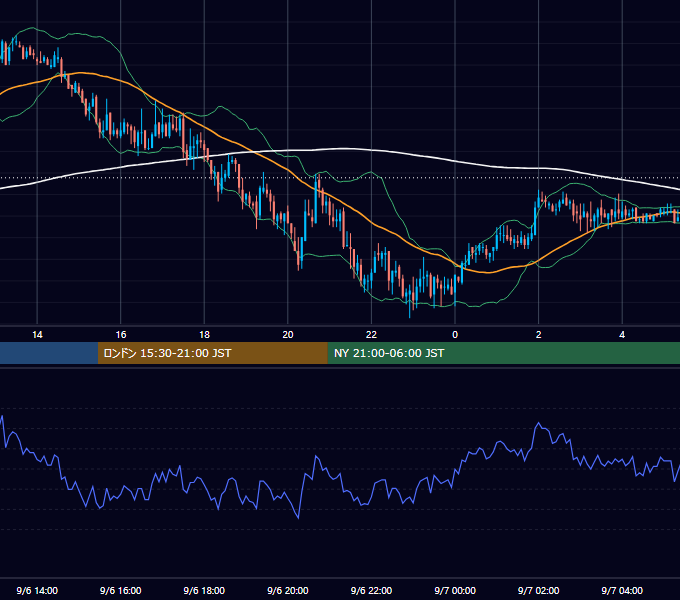Click the 16 hour label on price chart axis
Image resolution: width=680 pixels, height=600 pixels.
tap(121, 335)
